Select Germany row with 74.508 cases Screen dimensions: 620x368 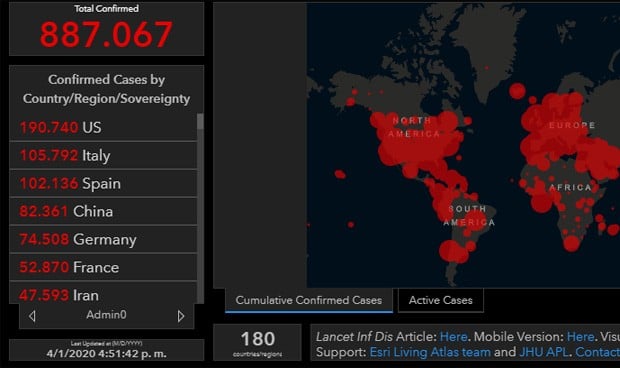point(103,240)
